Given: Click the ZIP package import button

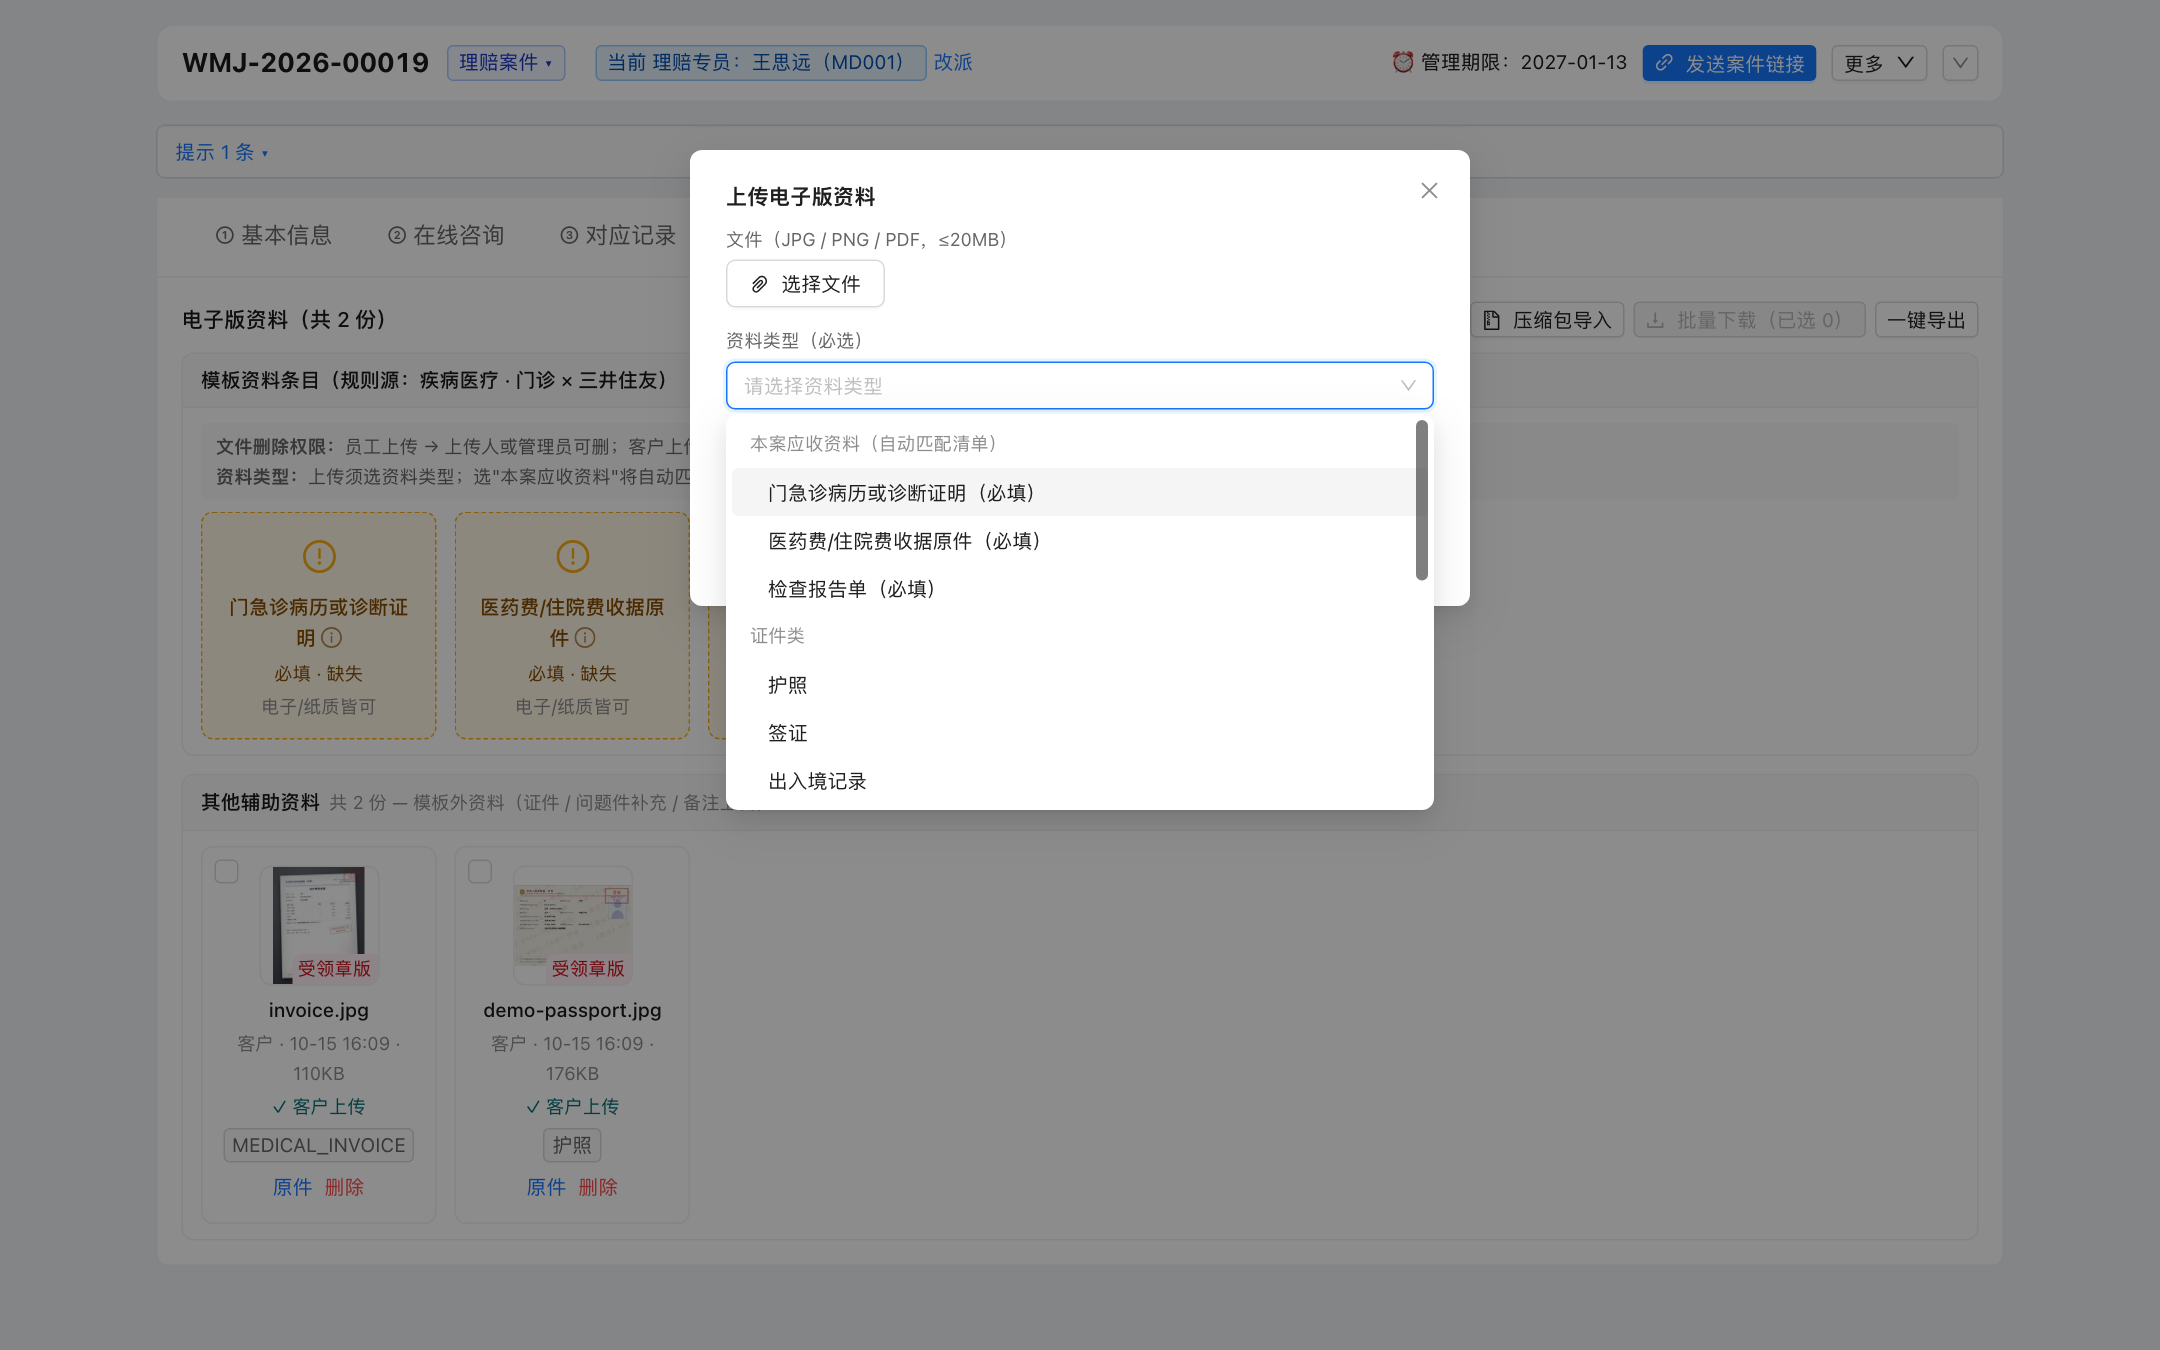Looking at the screenshot, I should click(x=1547, y=320).
